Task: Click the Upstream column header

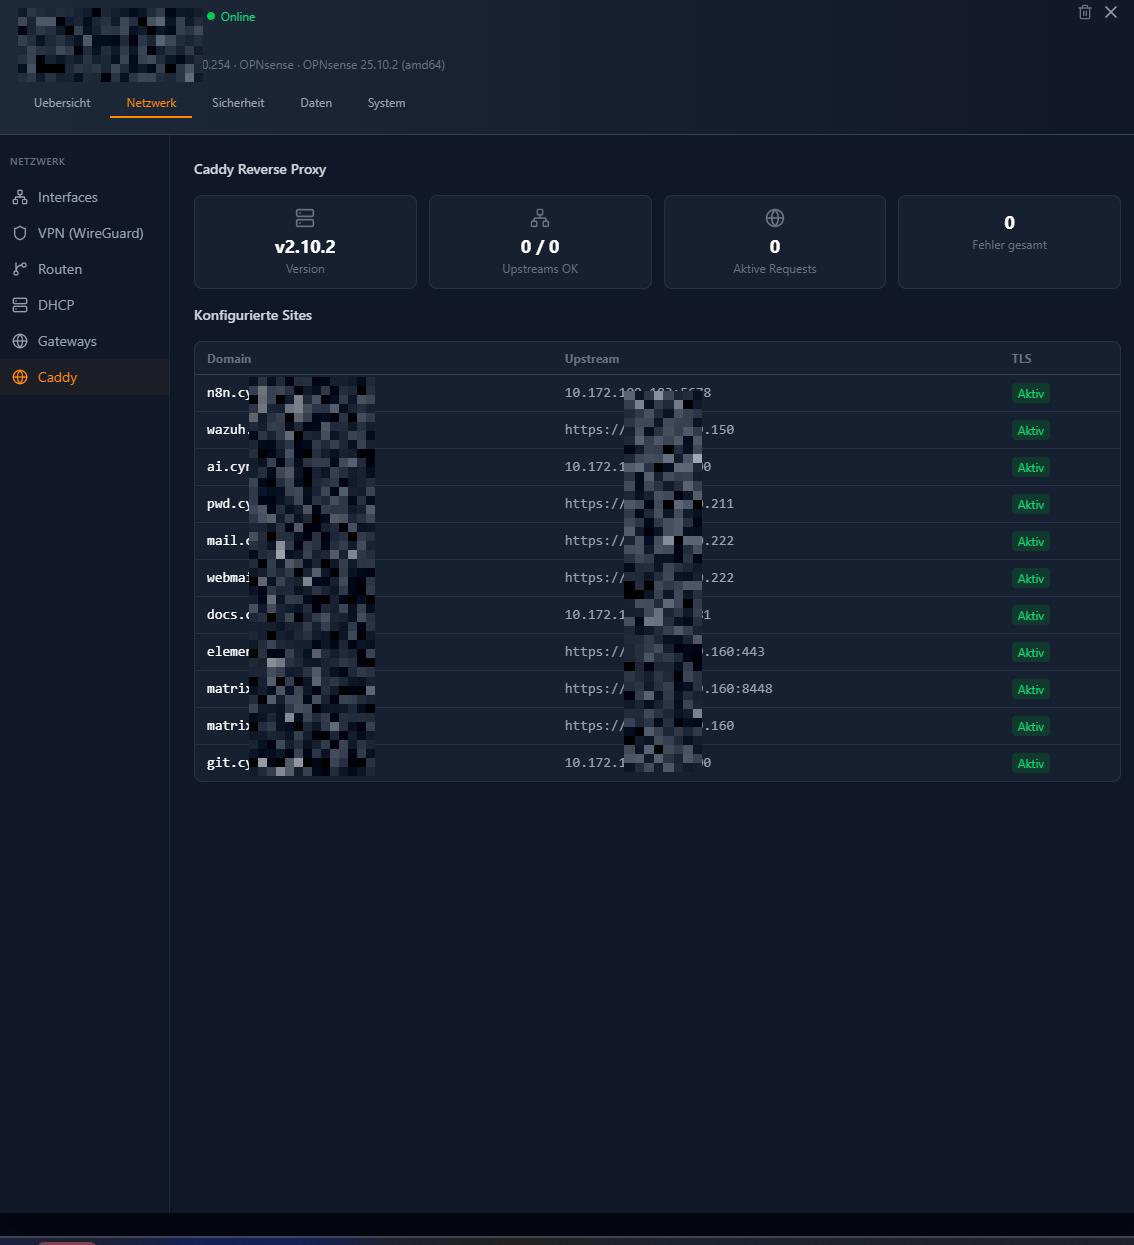Action: pos(592,359)
